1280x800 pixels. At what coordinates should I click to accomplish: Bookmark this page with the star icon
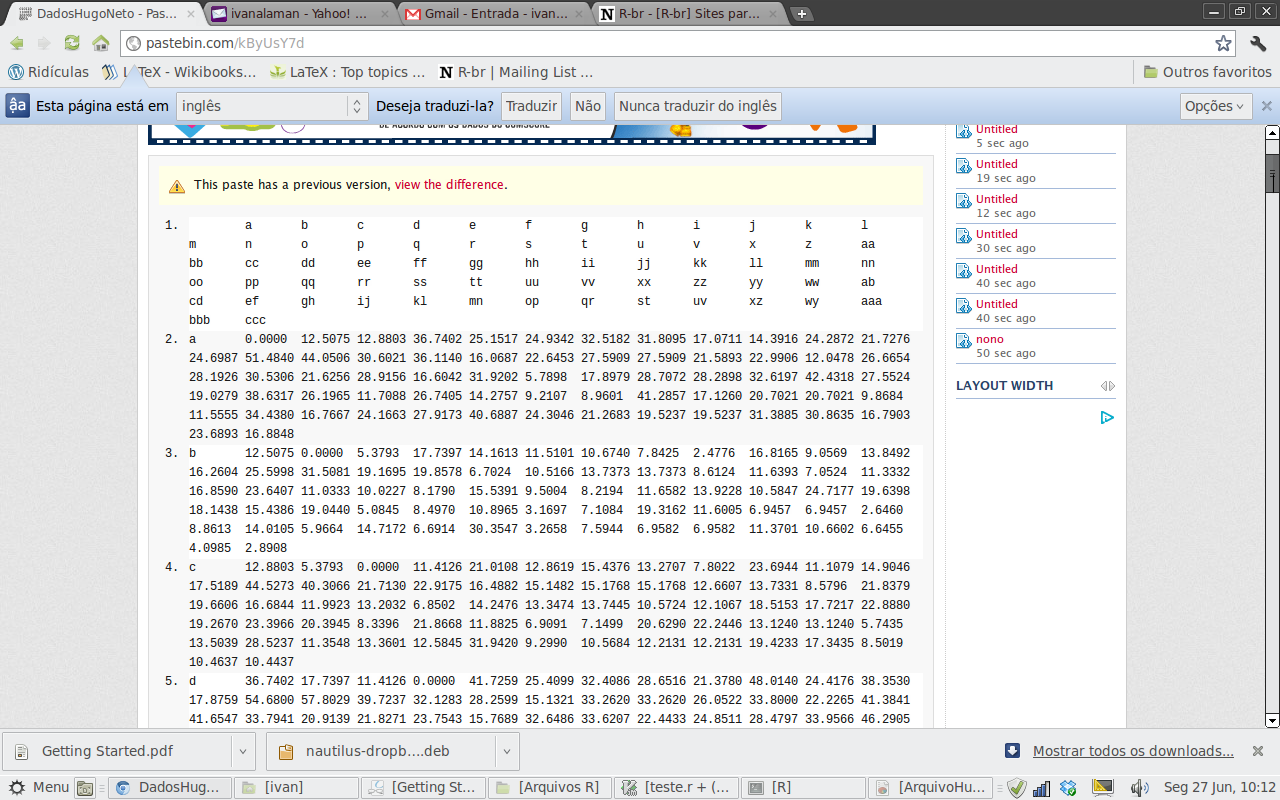click(1223, 43)
